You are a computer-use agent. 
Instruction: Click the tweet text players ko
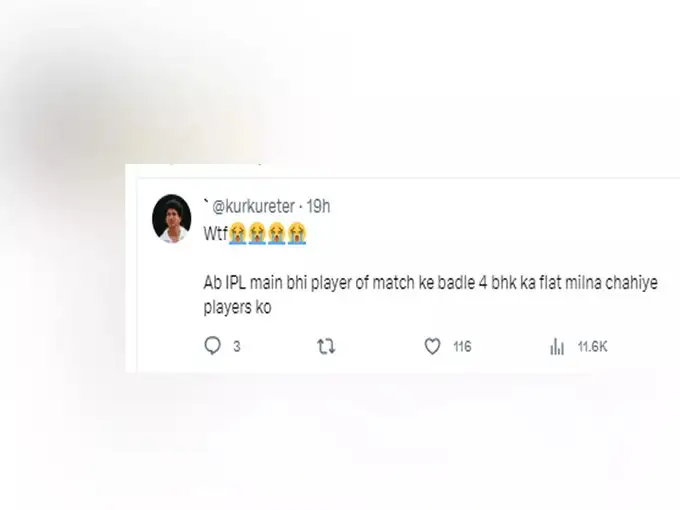tap(238, 307)
